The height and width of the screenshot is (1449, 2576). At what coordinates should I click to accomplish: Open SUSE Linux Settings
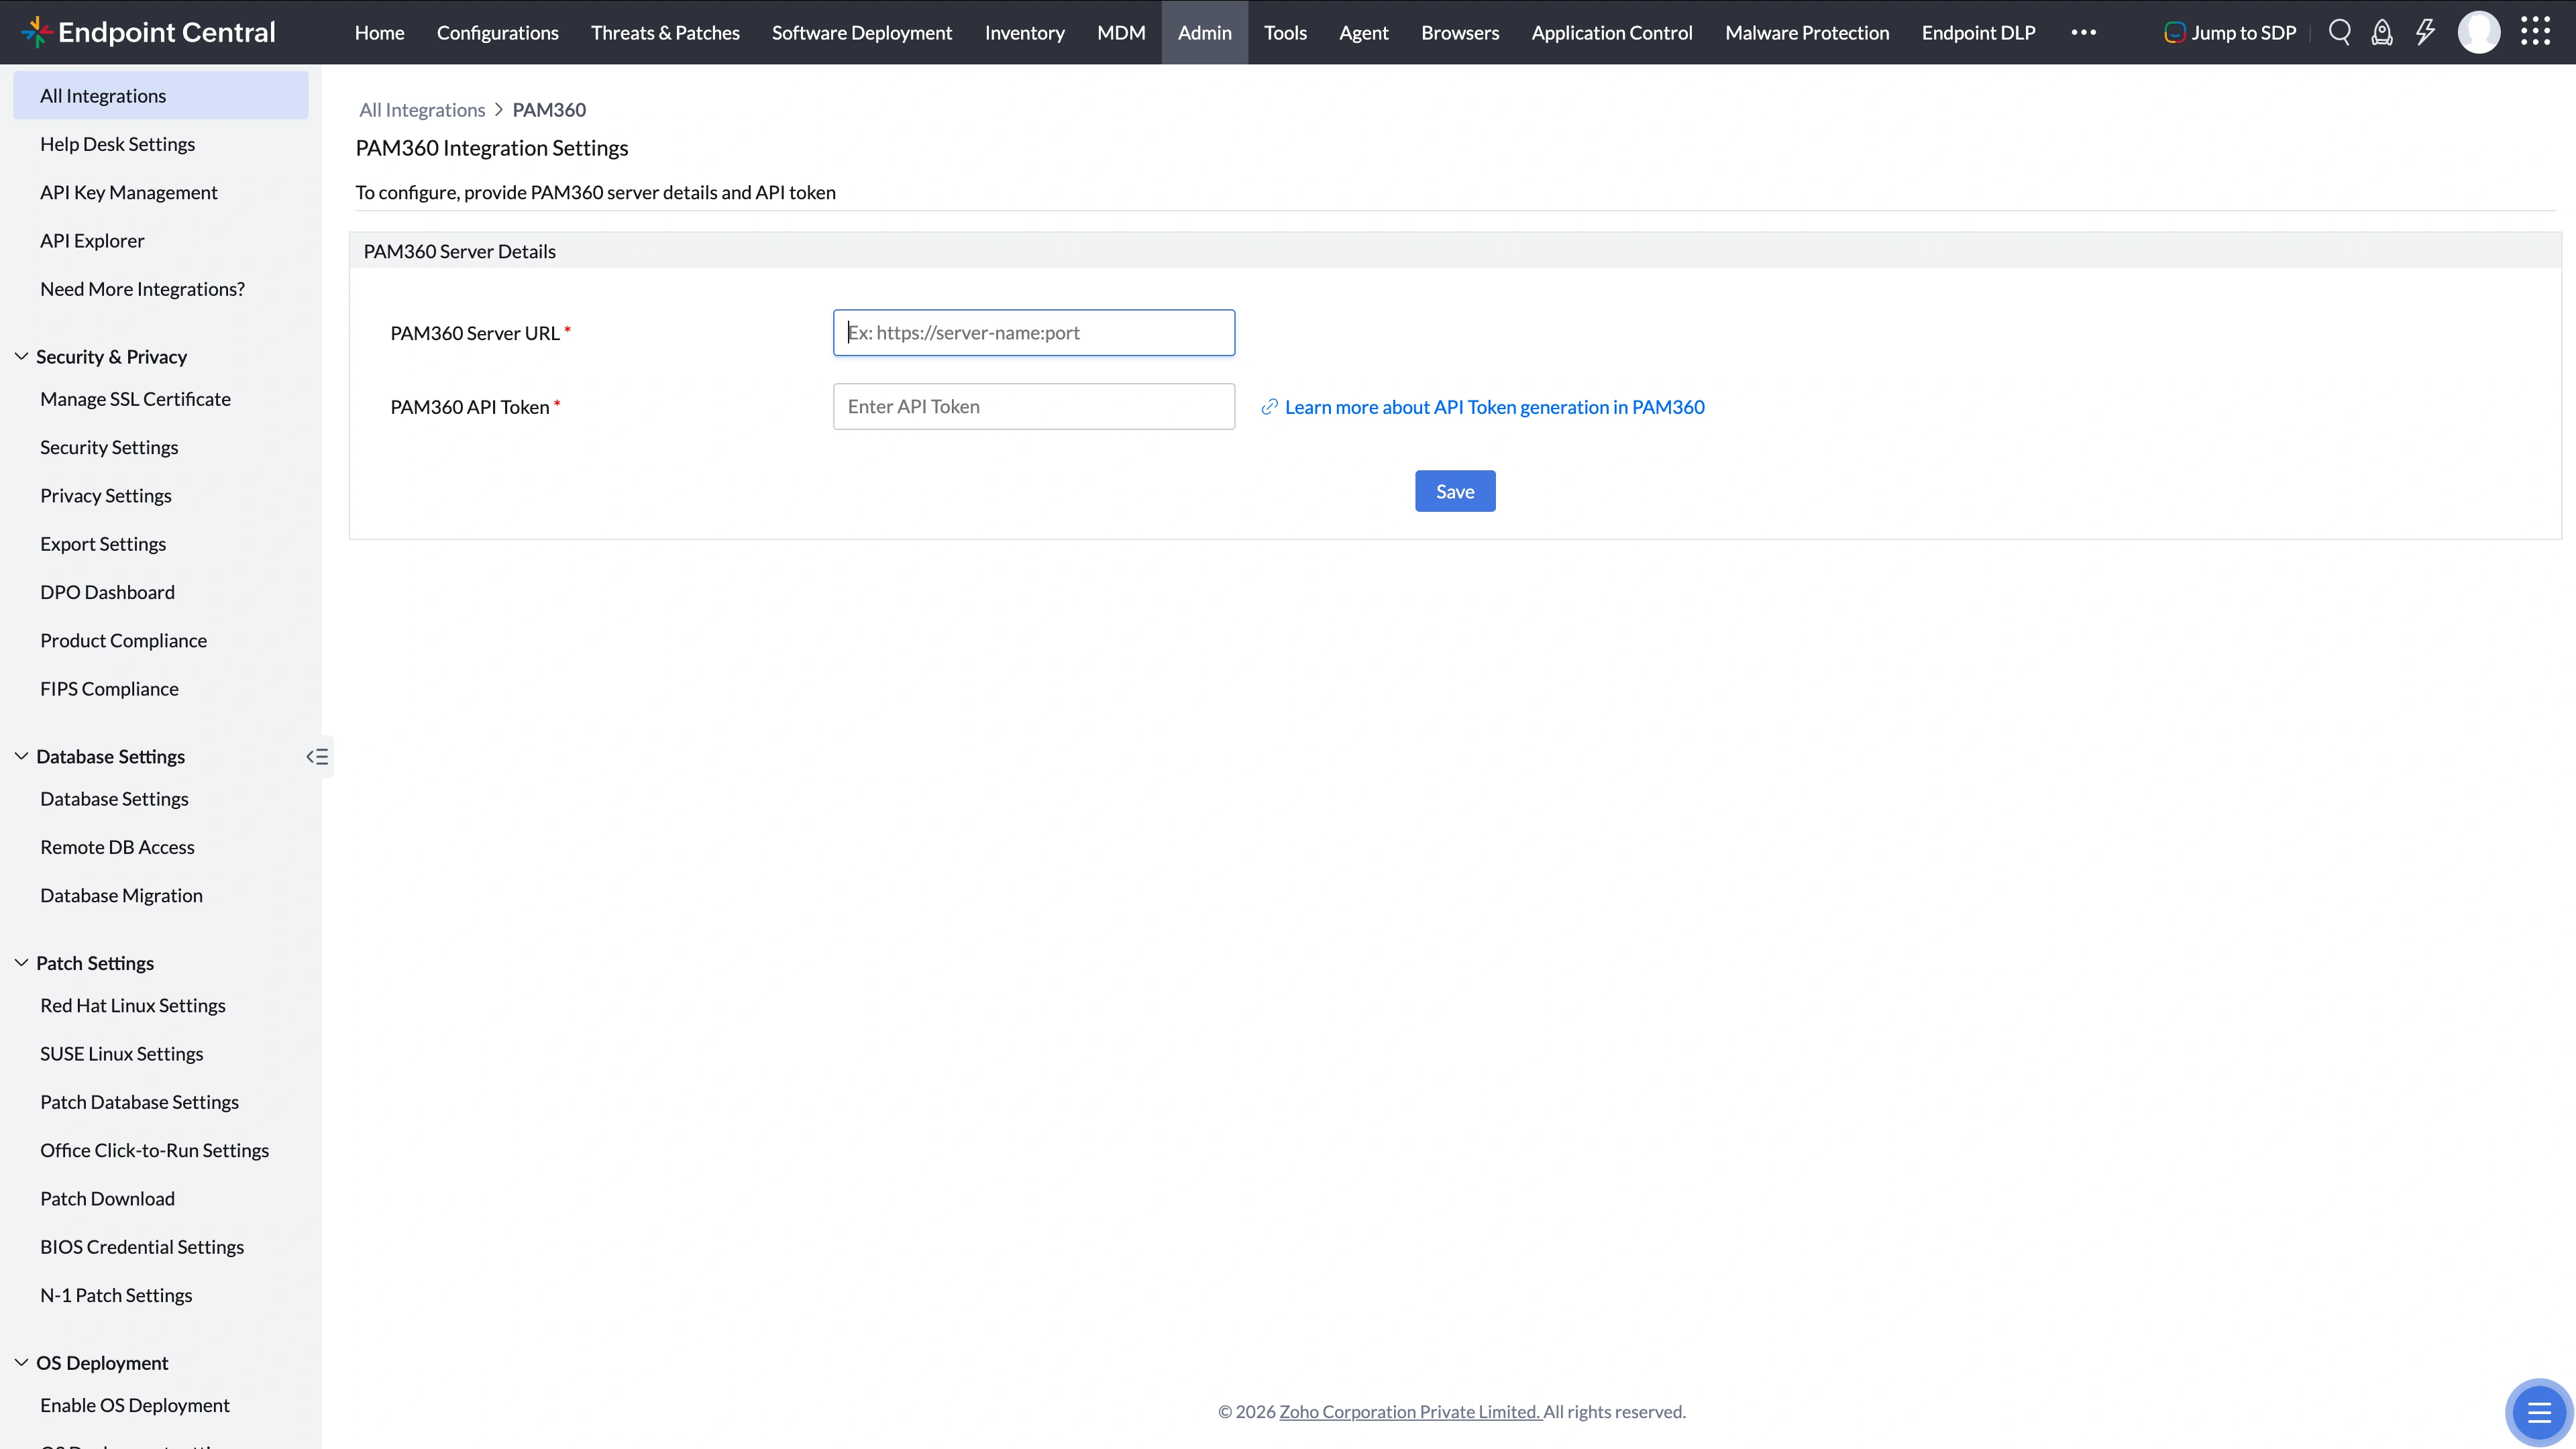pyautogui.click(x=121, y=1054)
